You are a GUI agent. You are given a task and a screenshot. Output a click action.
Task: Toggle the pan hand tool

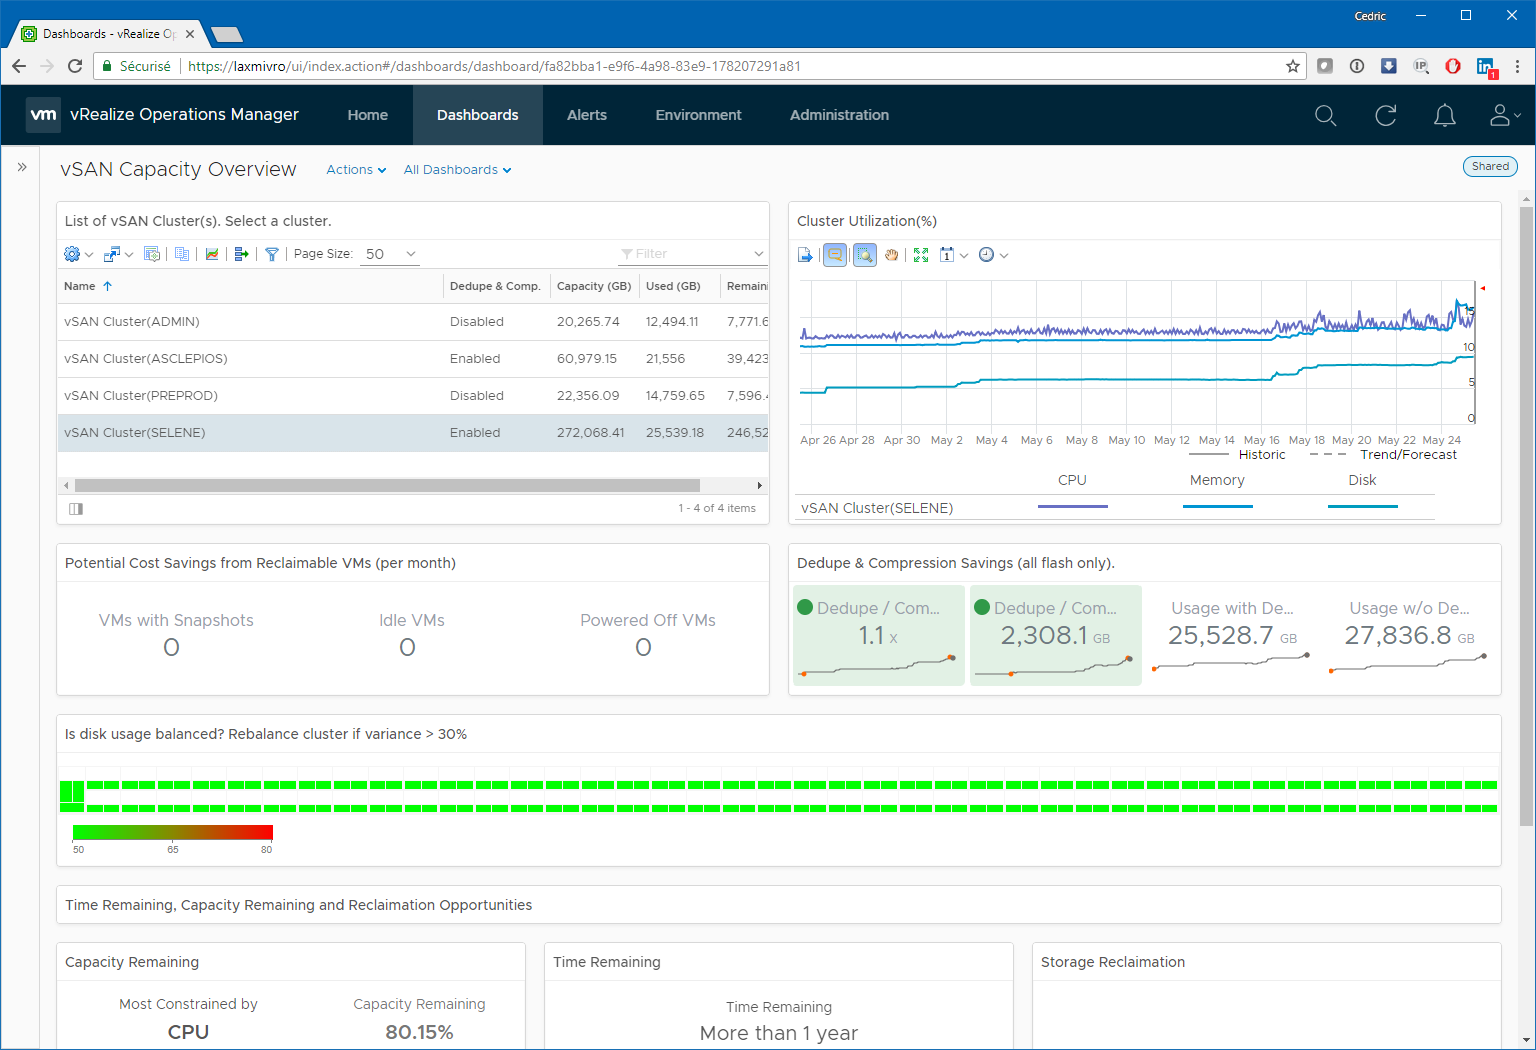pyautogui.click(x=891, y=255)
